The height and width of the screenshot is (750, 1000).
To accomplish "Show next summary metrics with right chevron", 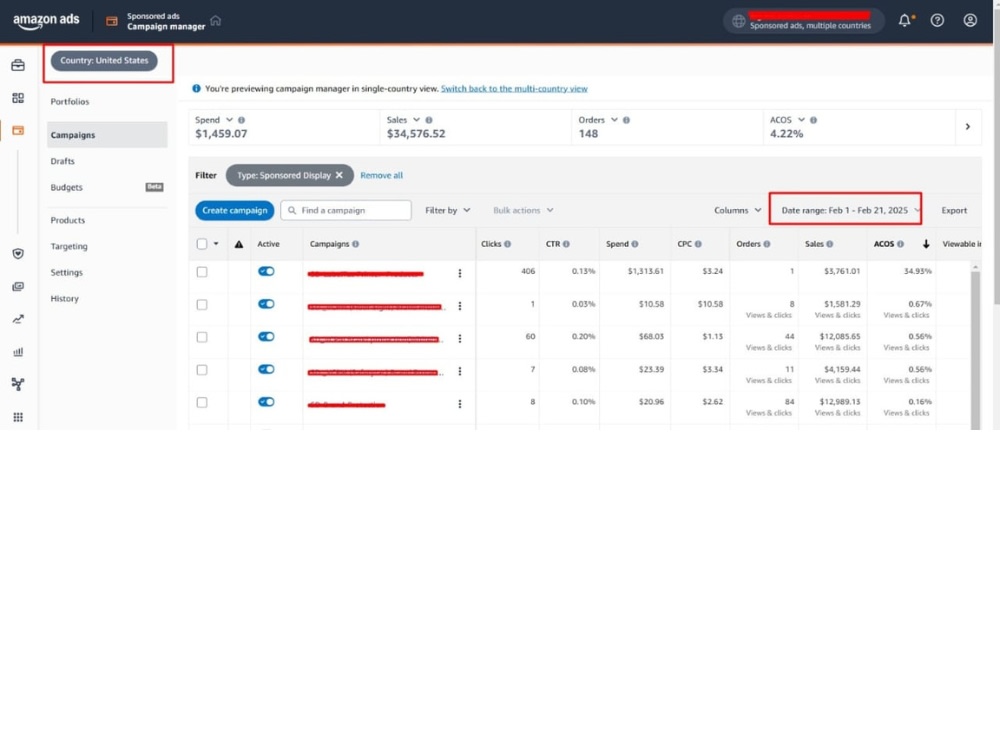I will coord(967,126).
